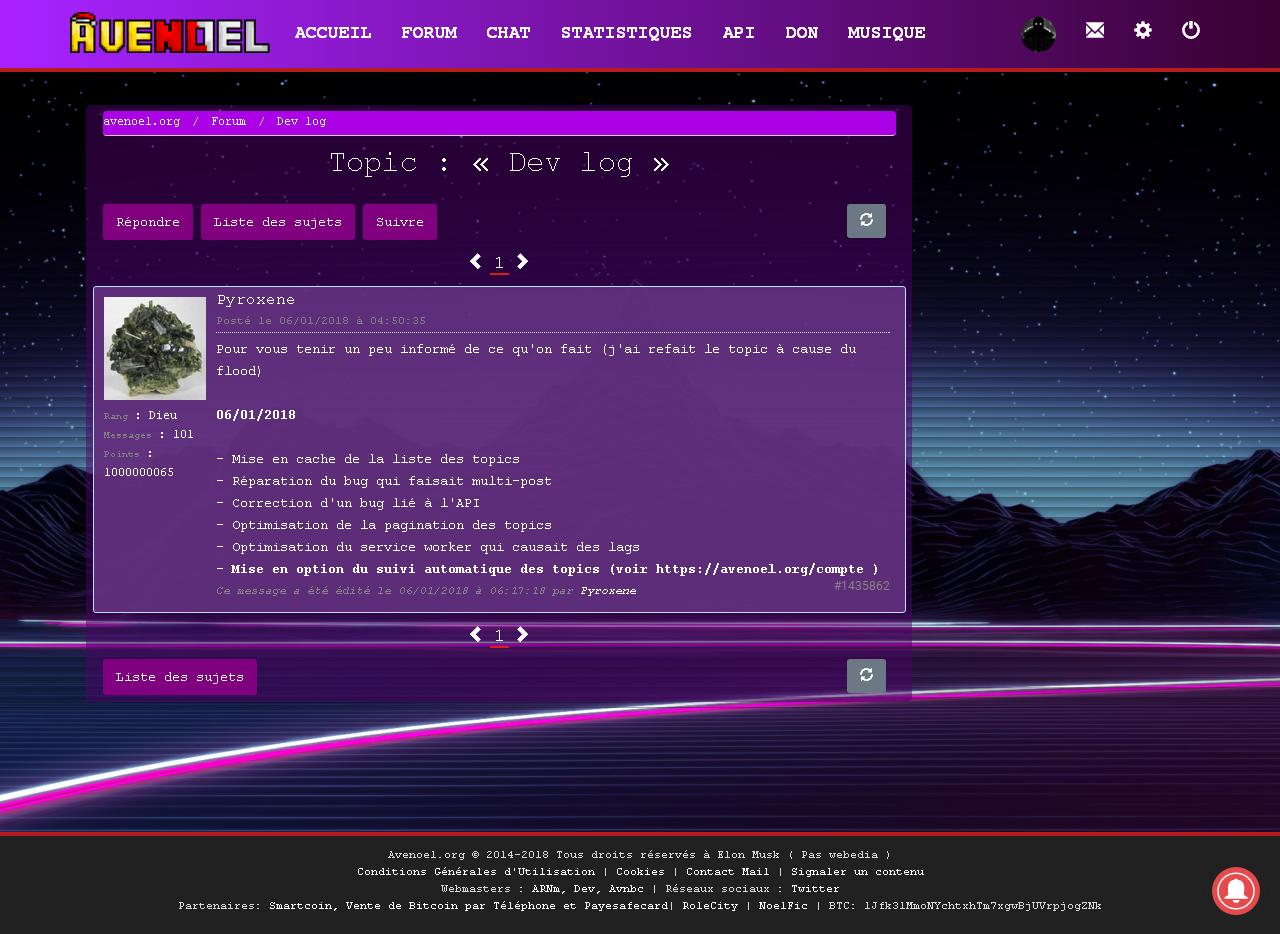Viewport: 1280px width, 934px height.
Task: Open DON in the navigation bar
Action: point(802,33)
